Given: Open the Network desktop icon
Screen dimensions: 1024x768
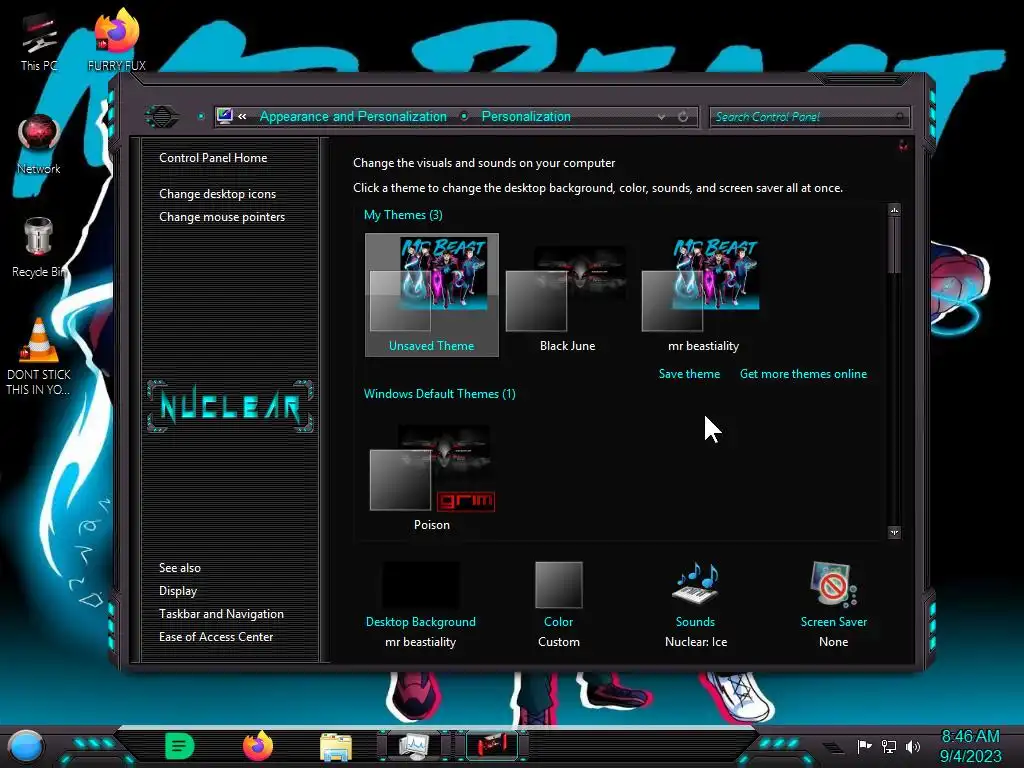Looking at the screenshot, I should point(39,144).
